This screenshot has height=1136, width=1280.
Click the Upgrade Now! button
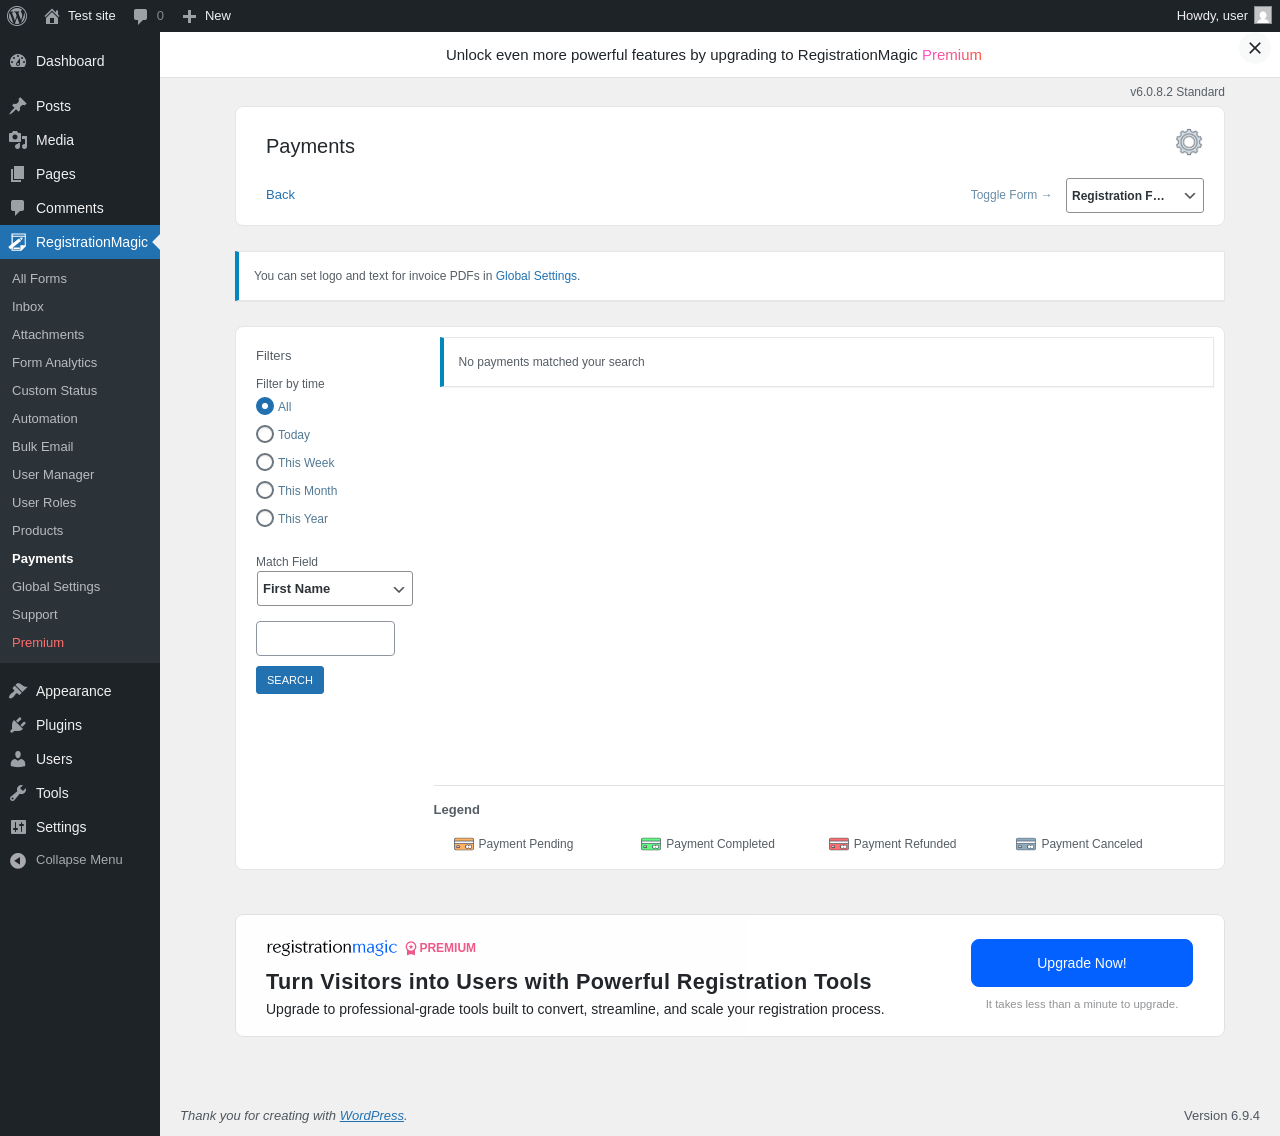(x=1082, y=963)
